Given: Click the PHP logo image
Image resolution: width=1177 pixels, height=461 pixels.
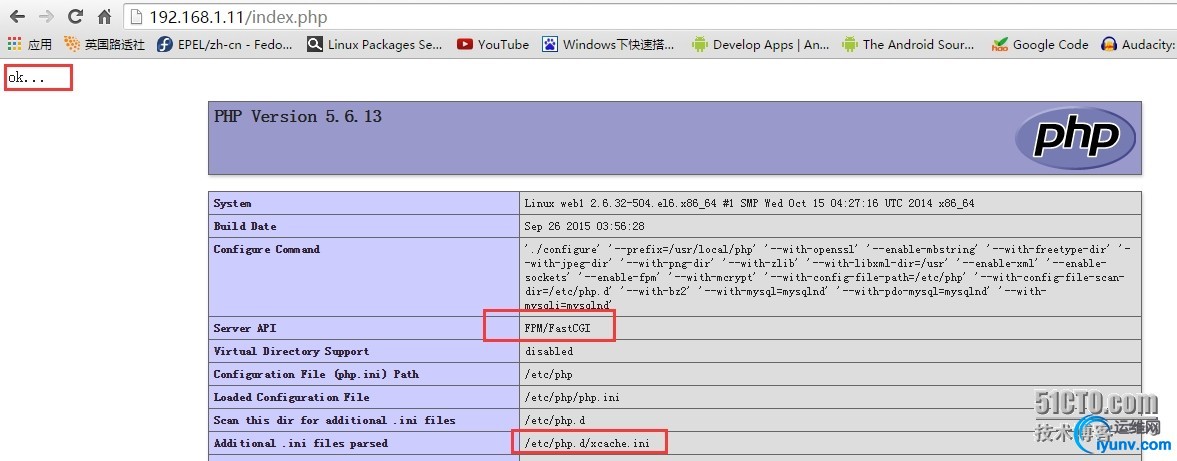Looking at the screenshot, I should pyautogui.click(x=1075, y=137).
